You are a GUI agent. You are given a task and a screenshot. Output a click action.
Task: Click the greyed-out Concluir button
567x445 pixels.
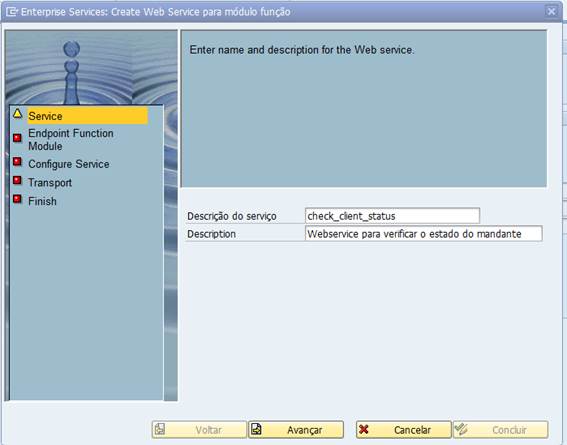(x=501, y=429)
